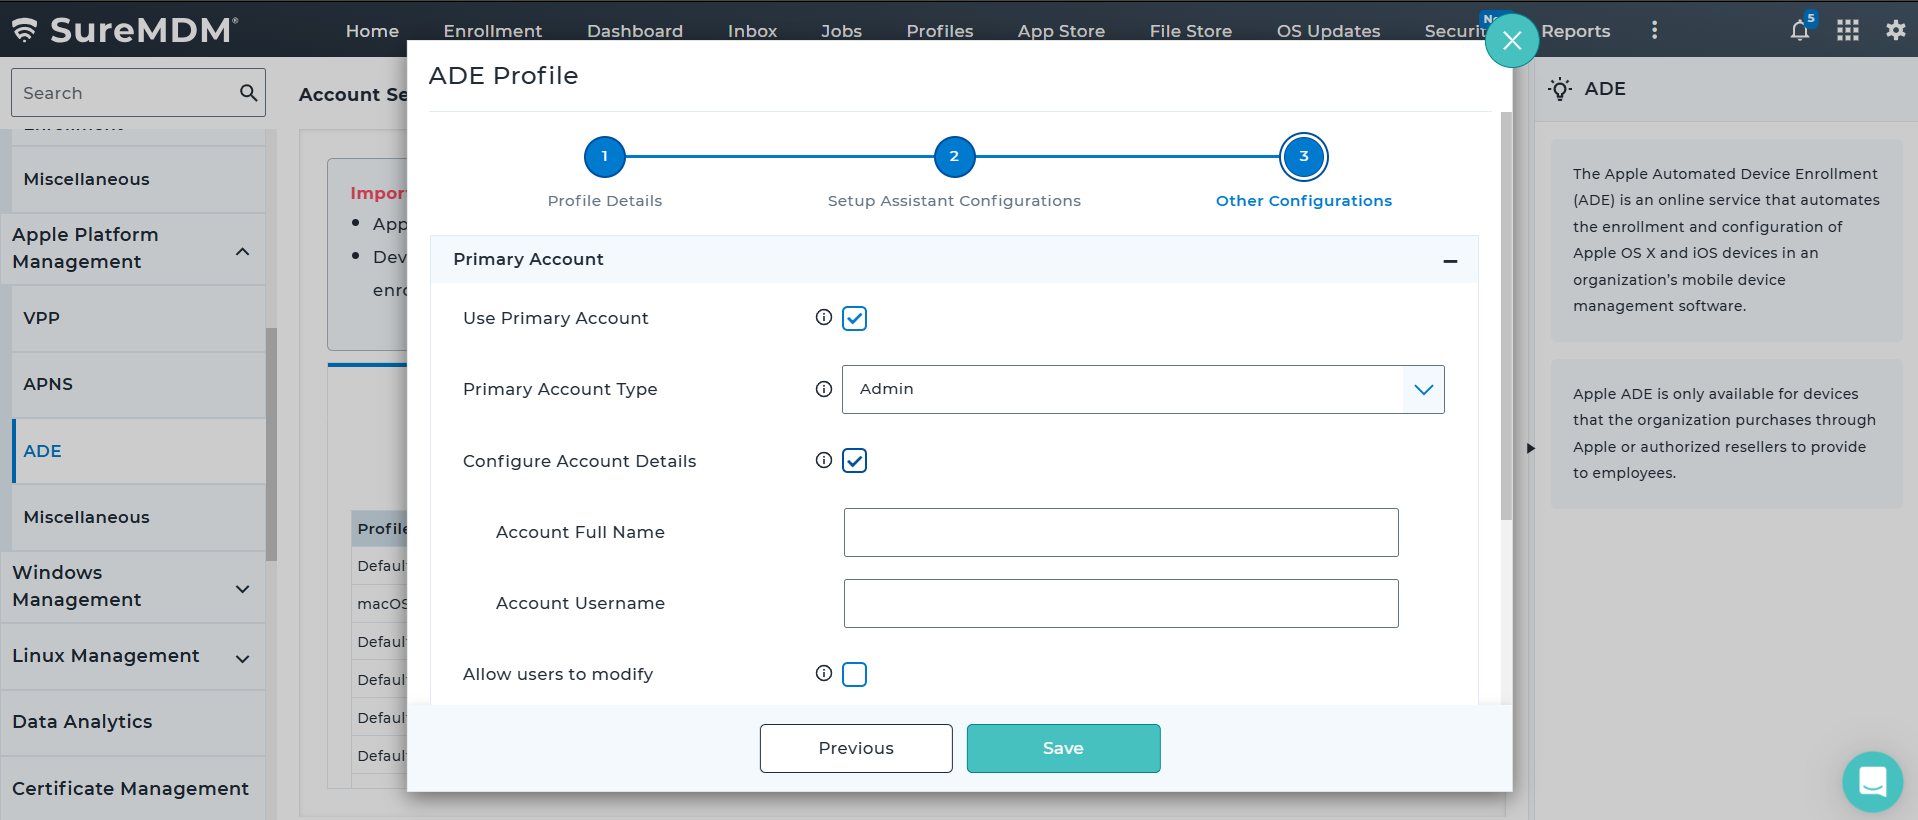
Task: Click the Save button
Action: 1063,748
